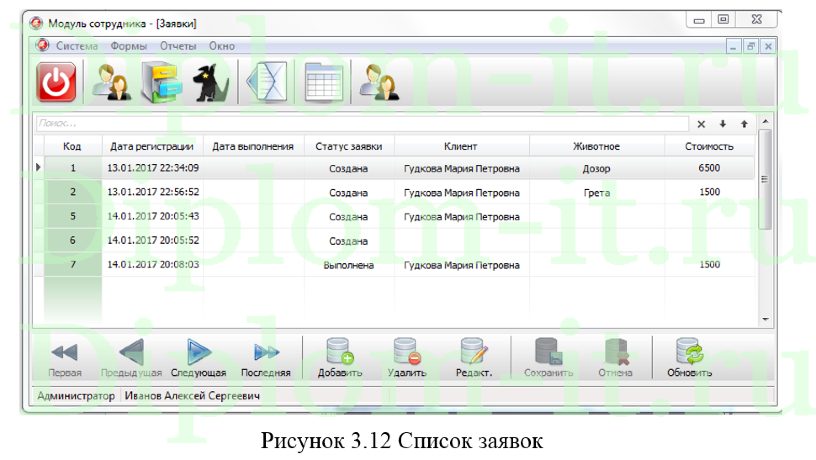Go to previous record Предыдущая

(131, 358)
